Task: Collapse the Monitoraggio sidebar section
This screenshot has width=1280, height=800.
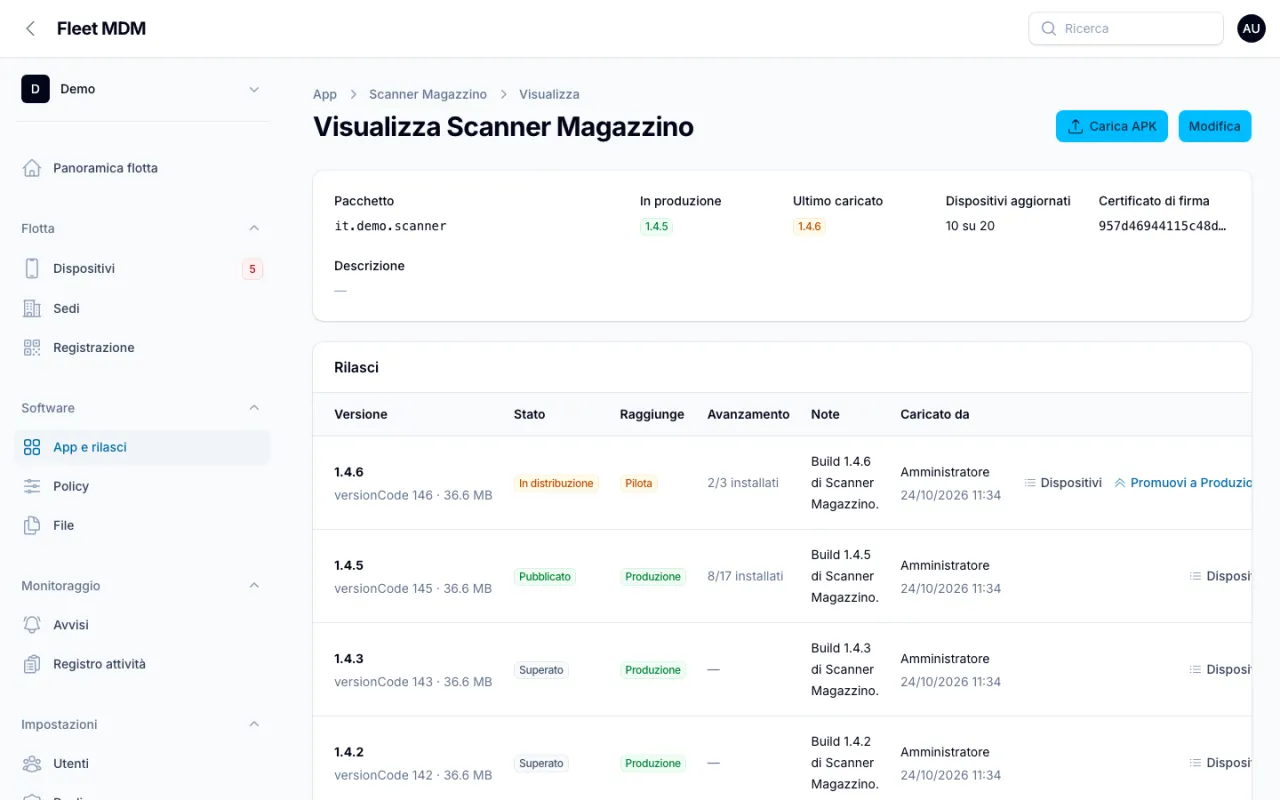Action: pos(254,586)
